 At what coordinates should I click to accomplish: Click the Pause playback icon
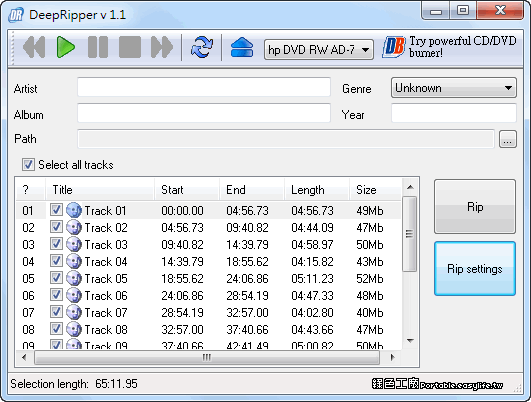98,47
